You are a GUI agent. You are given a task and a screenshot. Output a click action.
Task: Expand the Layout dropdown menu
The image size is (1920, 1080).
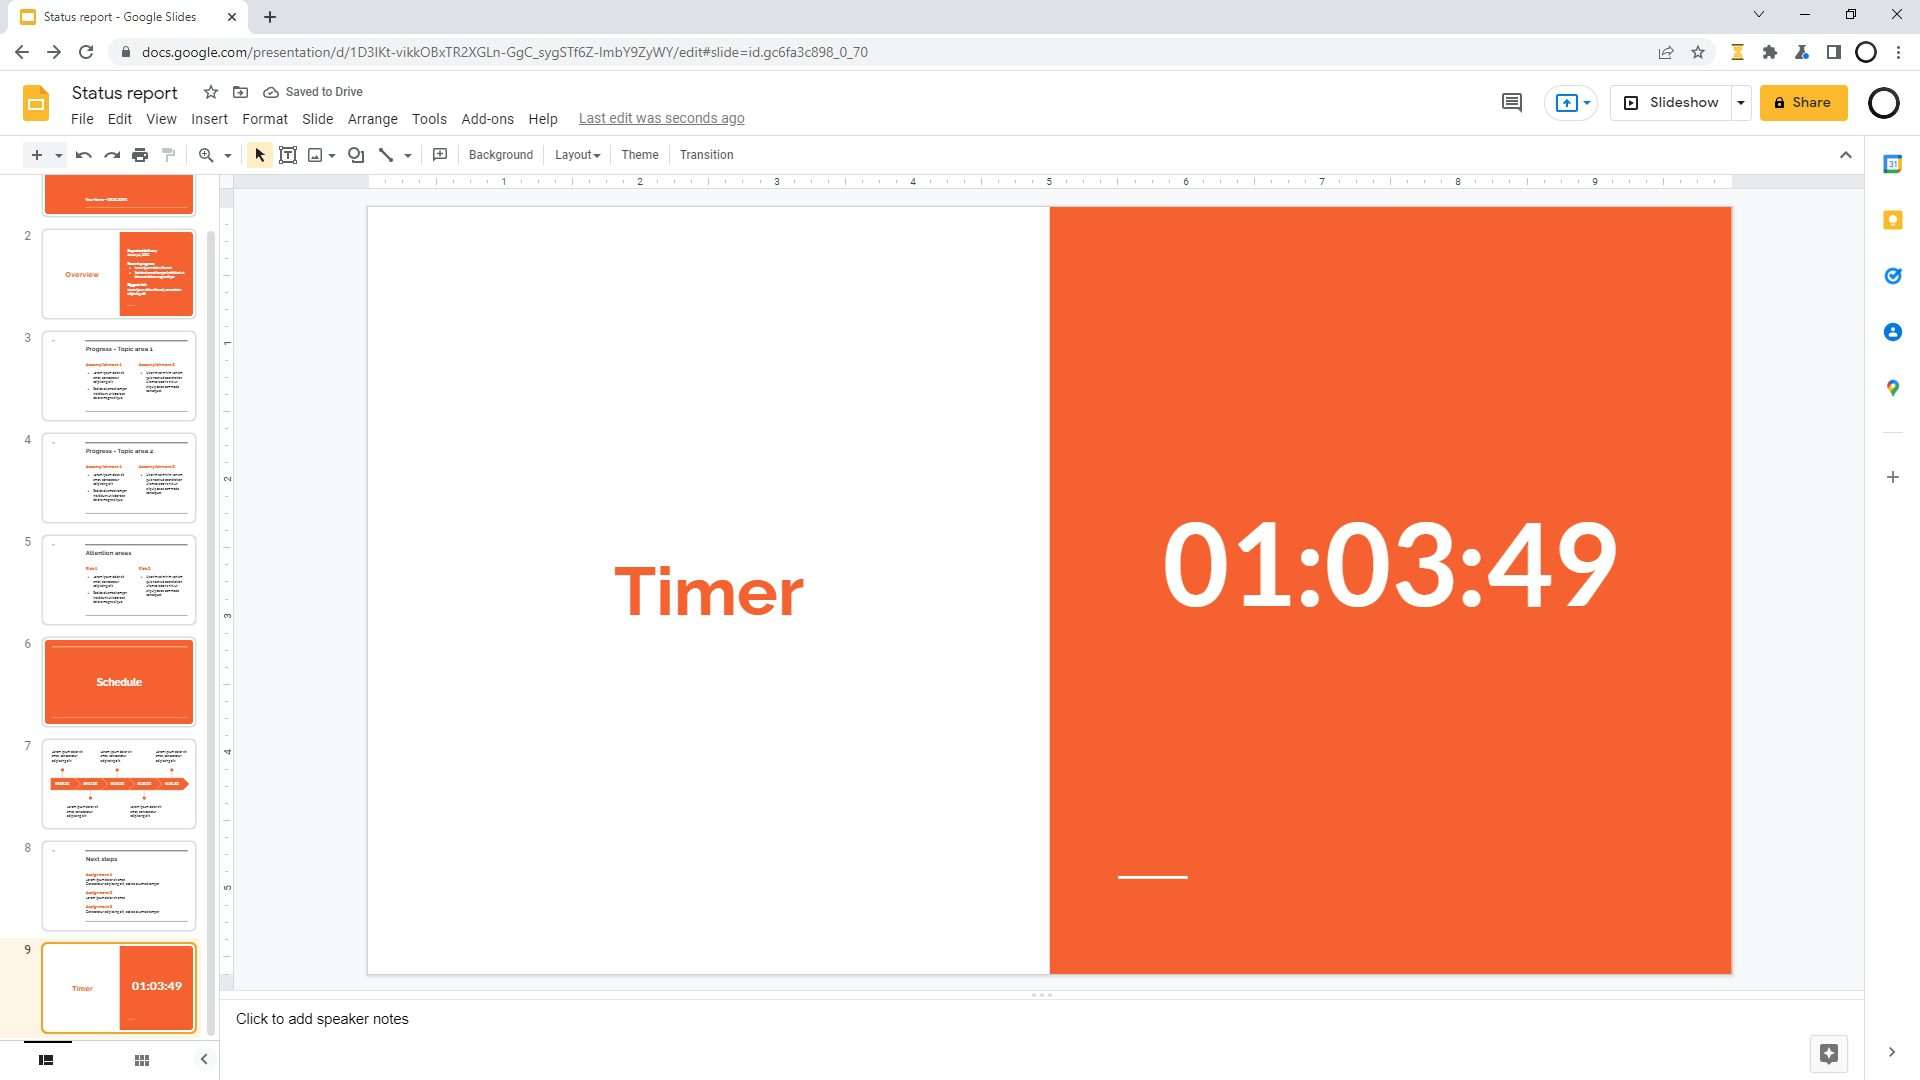576,154
